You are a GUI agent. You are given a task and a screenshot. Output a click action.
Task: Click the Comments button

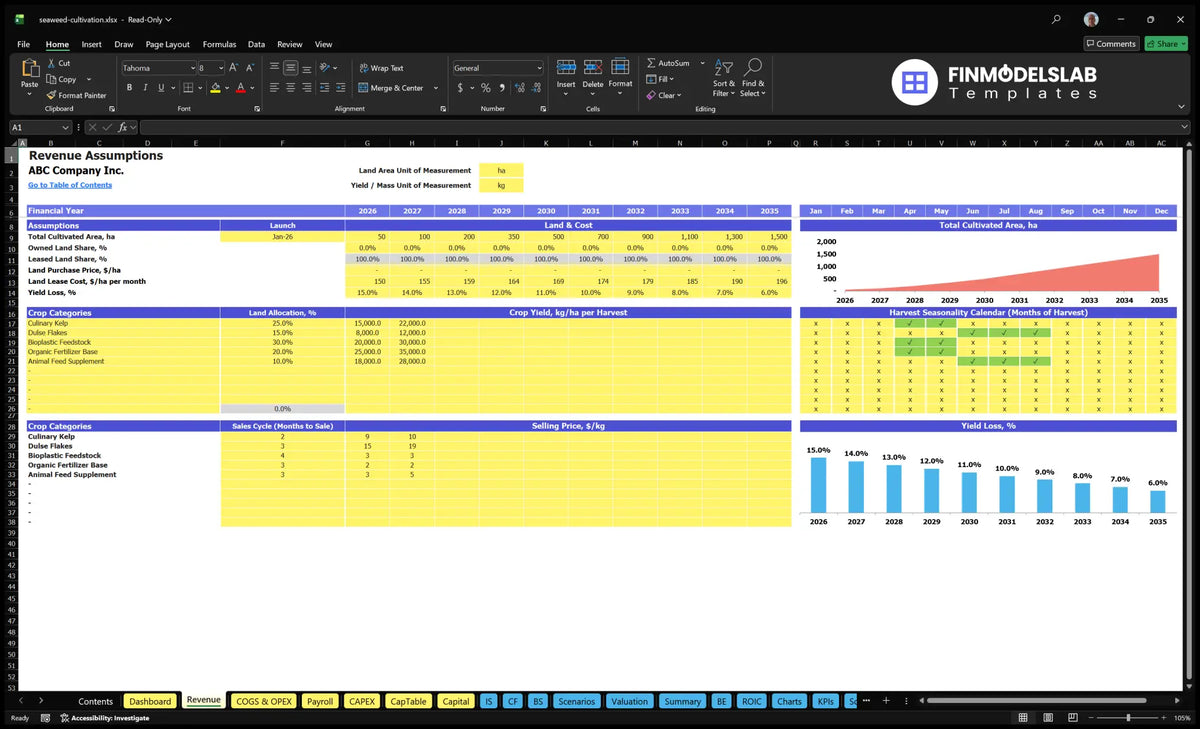pyautogui.click(x=1111, y=44)
